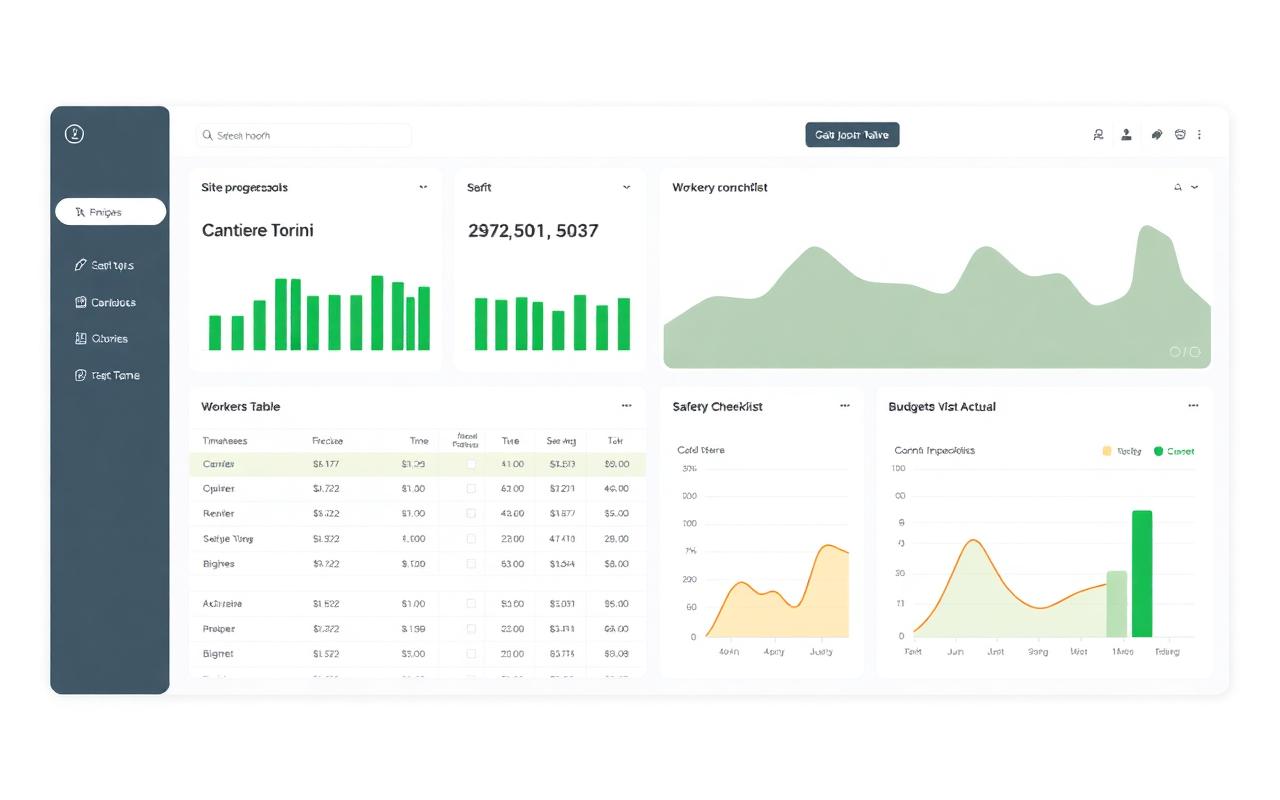Tick the checkbox in the Bigrret row

[471, 654]
